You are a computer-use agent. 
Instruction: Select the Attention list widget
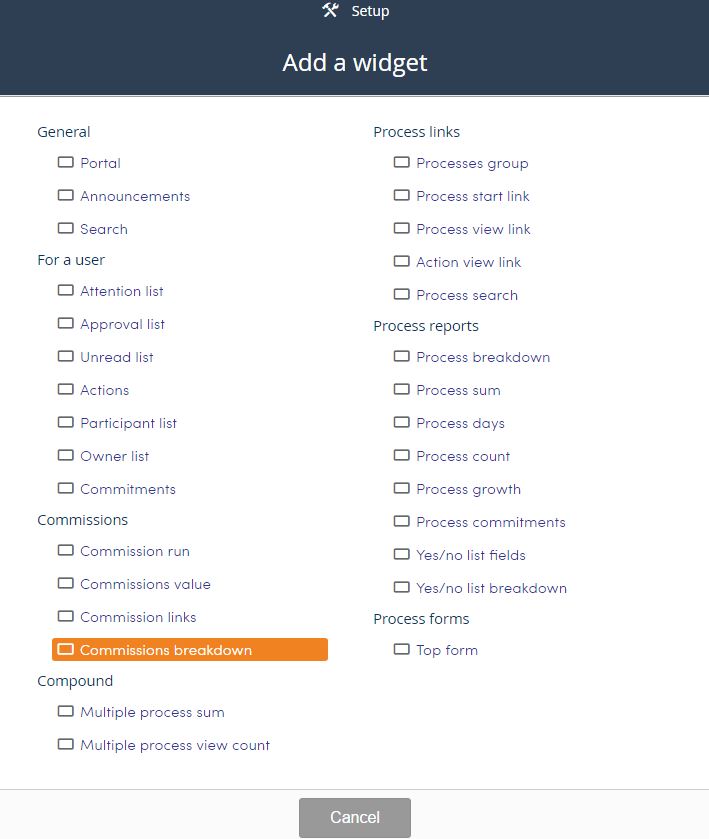[x=66, y=290]
